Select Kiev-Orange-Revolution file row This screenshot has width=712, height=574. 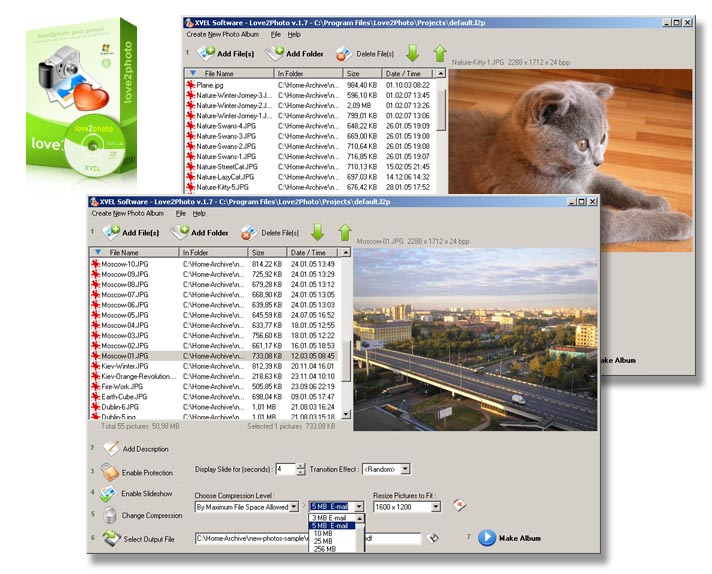pyautogui.click(x=215, y=376)
